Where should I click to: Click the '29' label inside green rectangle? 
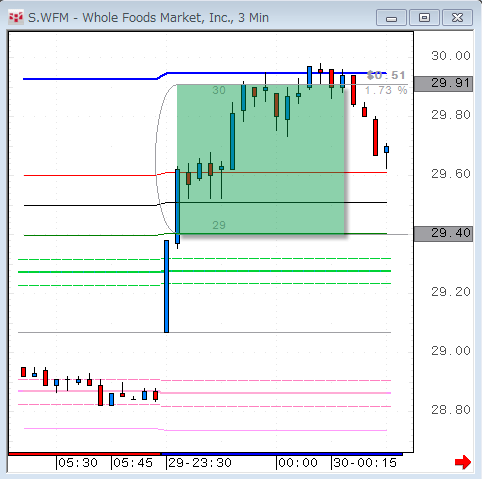pos(219,225)
